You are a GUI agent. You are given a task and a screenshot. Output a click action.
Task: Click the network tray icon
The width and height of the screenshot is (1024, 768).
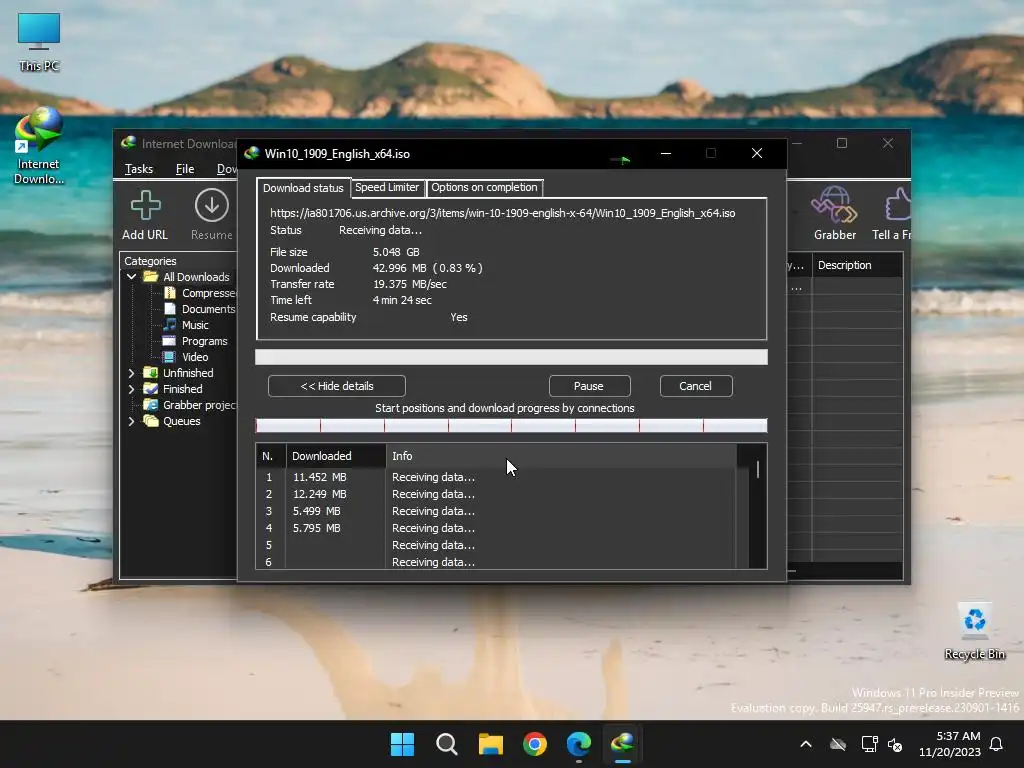[869, 744]
